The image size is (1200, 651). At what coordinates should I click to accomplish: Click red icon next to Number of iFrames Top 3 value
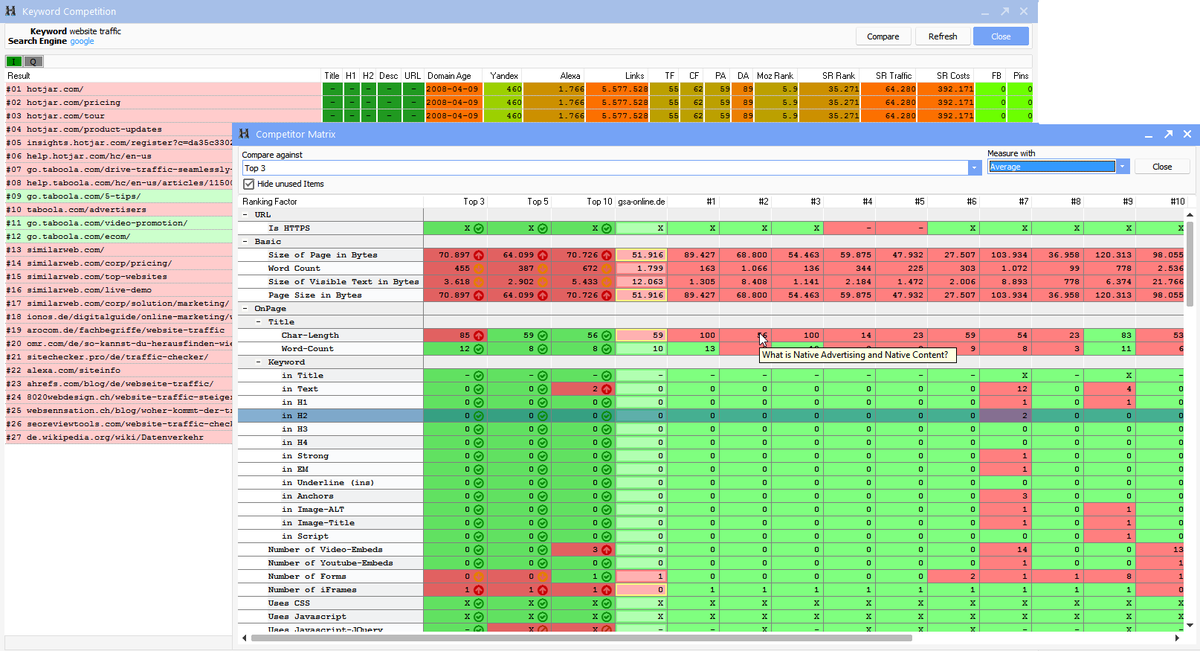point(479,589)
